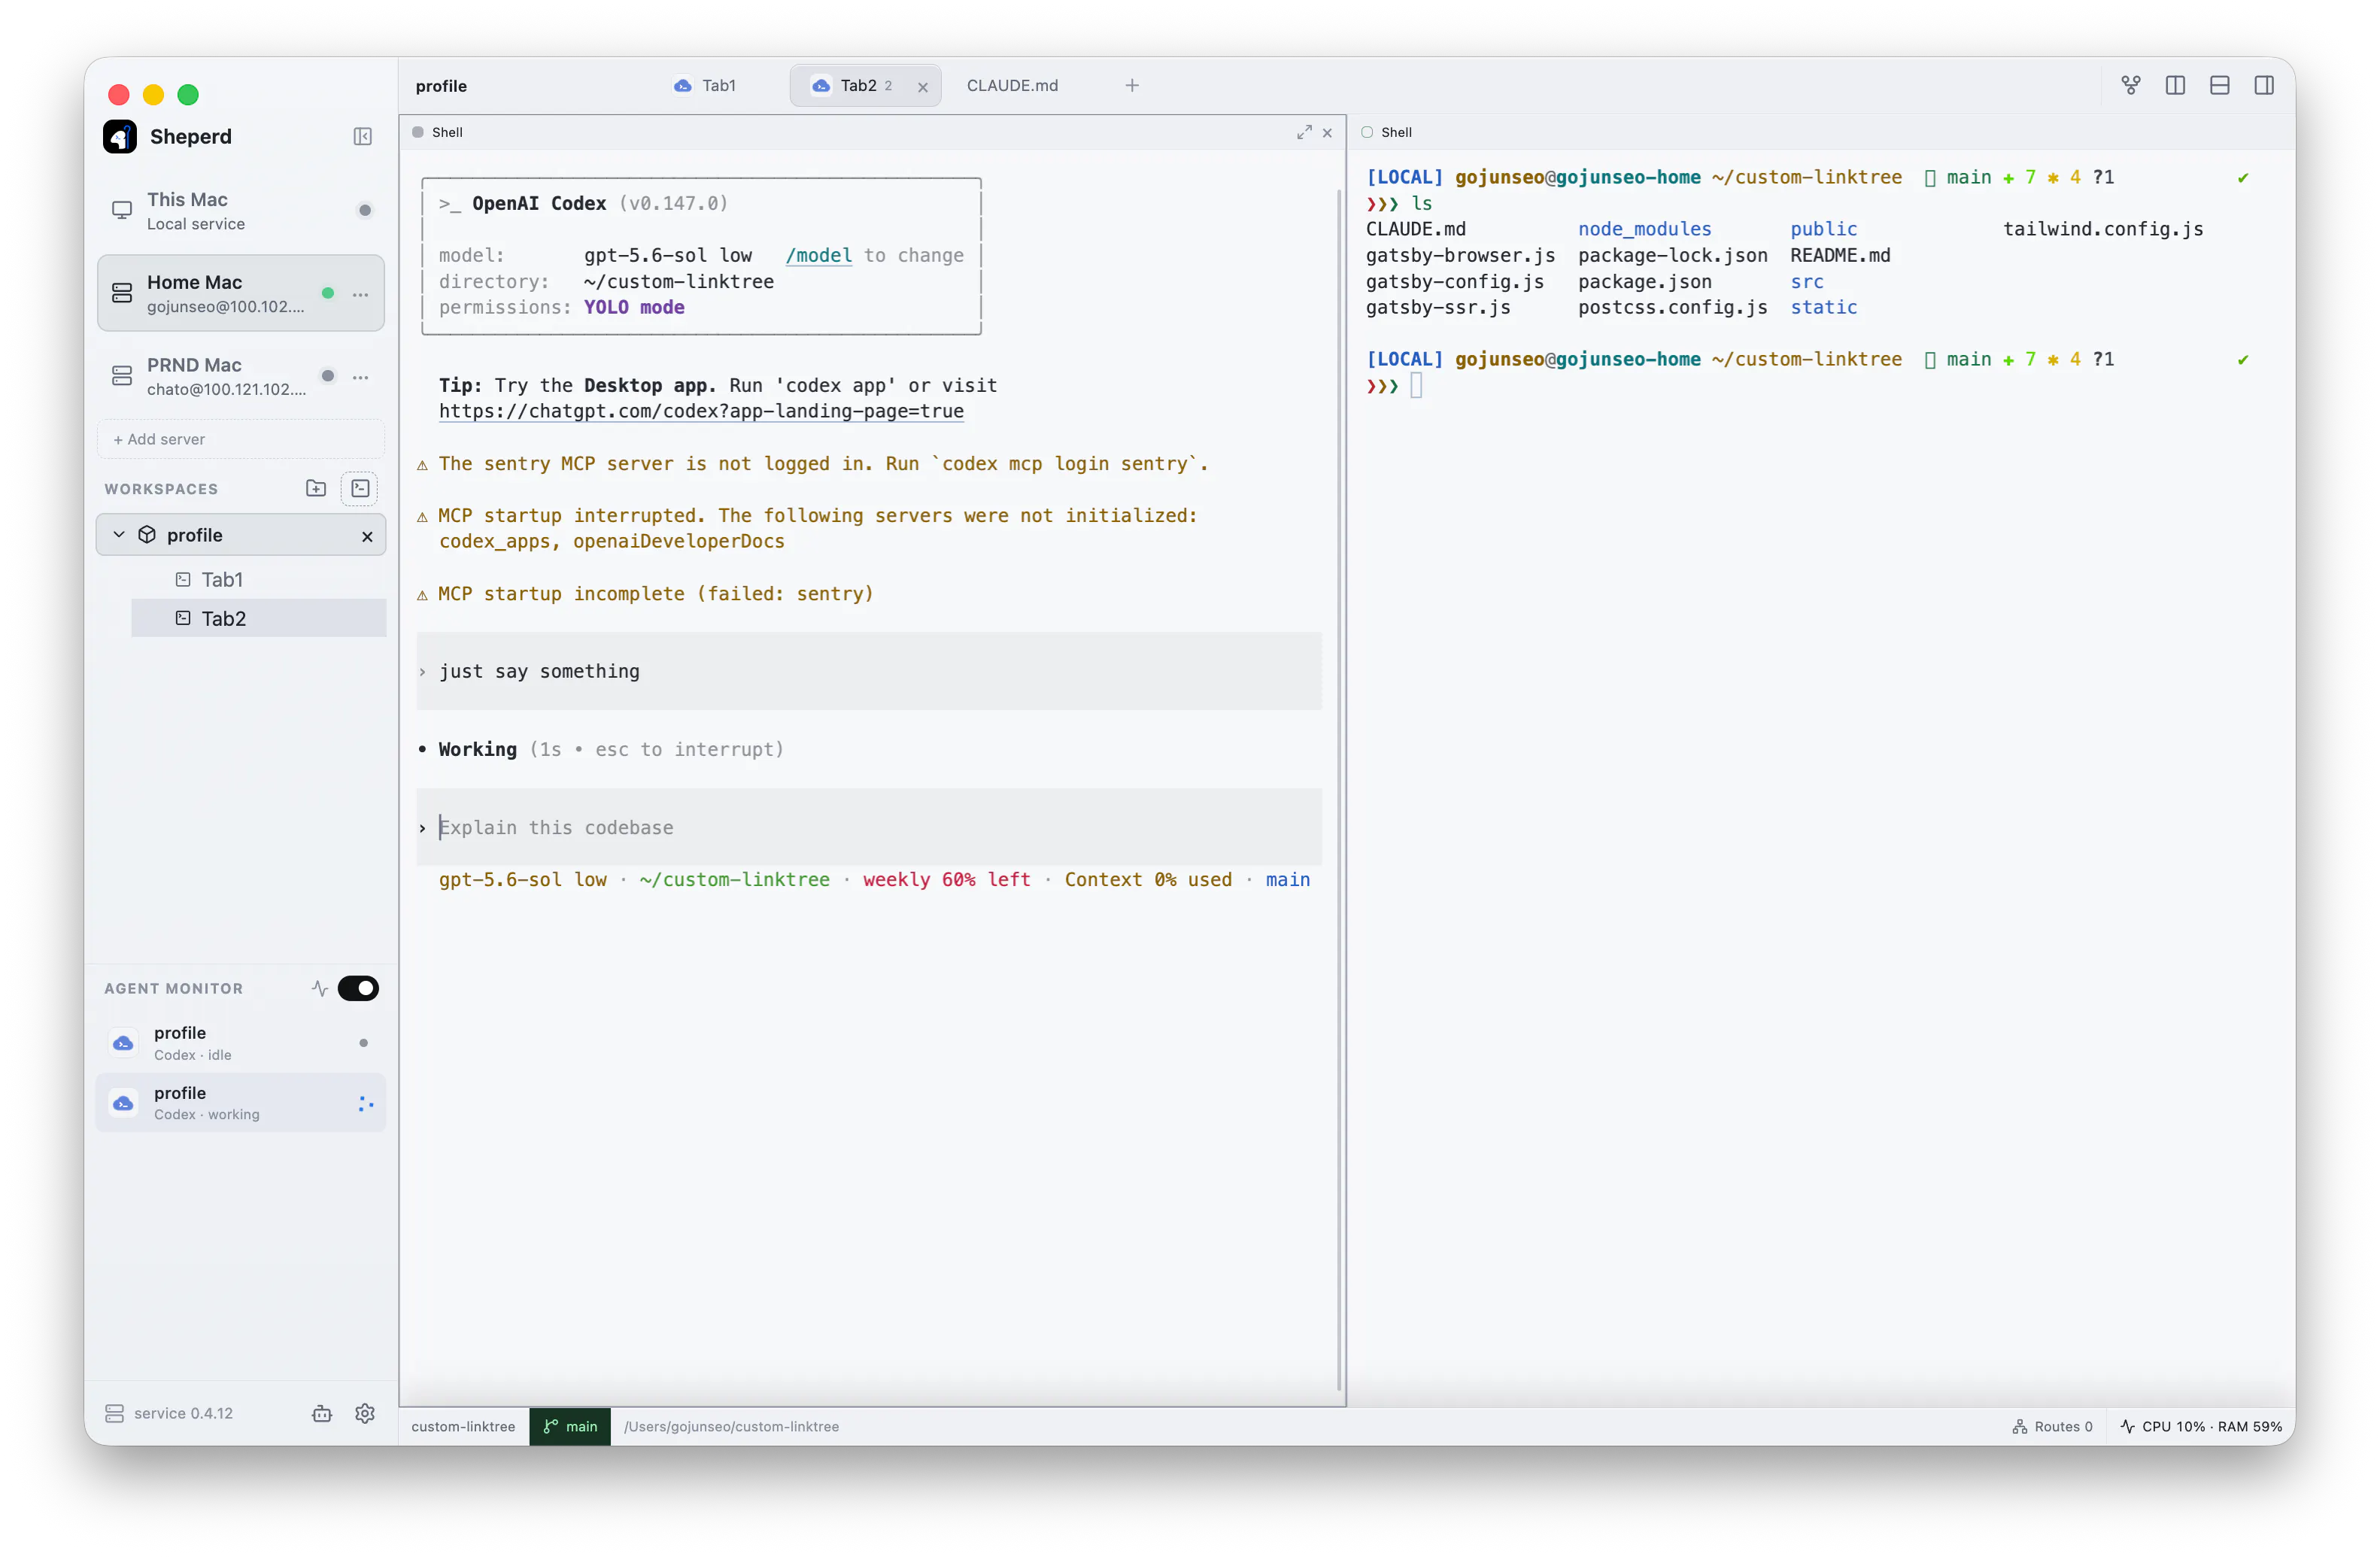
Task: Click This Mac status dot
Action: coord(365,210)
